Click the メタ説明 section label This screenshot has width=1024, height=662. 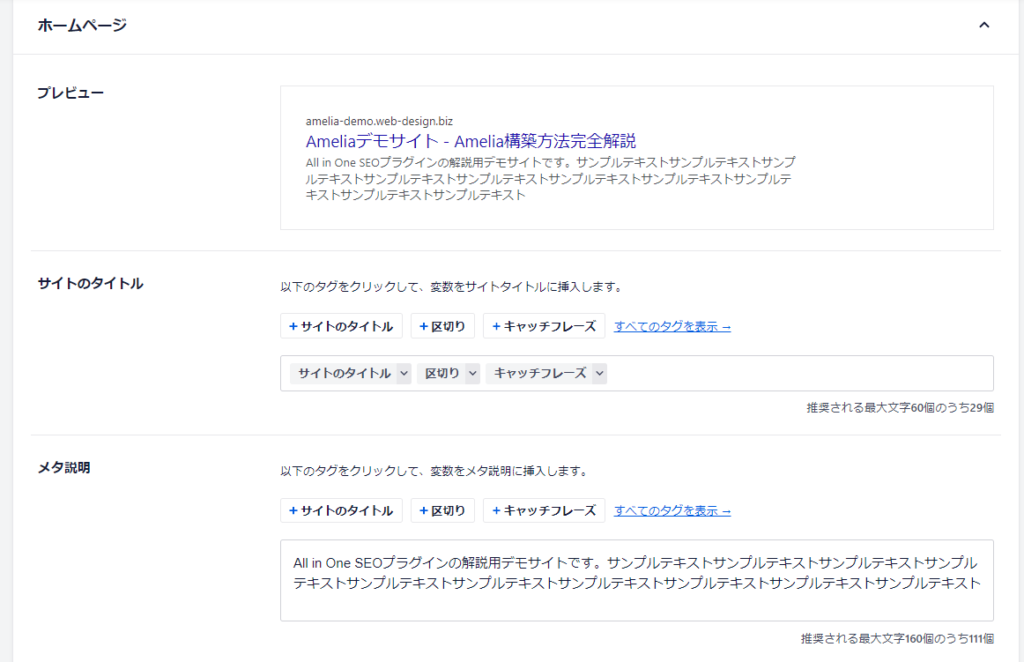coord(63,467)
